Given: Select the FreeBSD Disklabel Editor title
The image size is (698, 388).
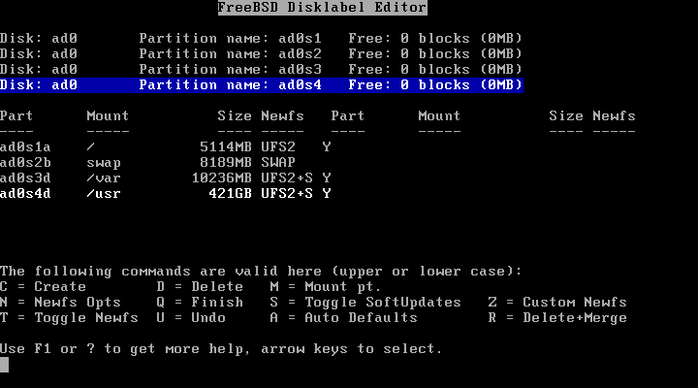Looking at the screenshot, I should click(x=322, y=8).
